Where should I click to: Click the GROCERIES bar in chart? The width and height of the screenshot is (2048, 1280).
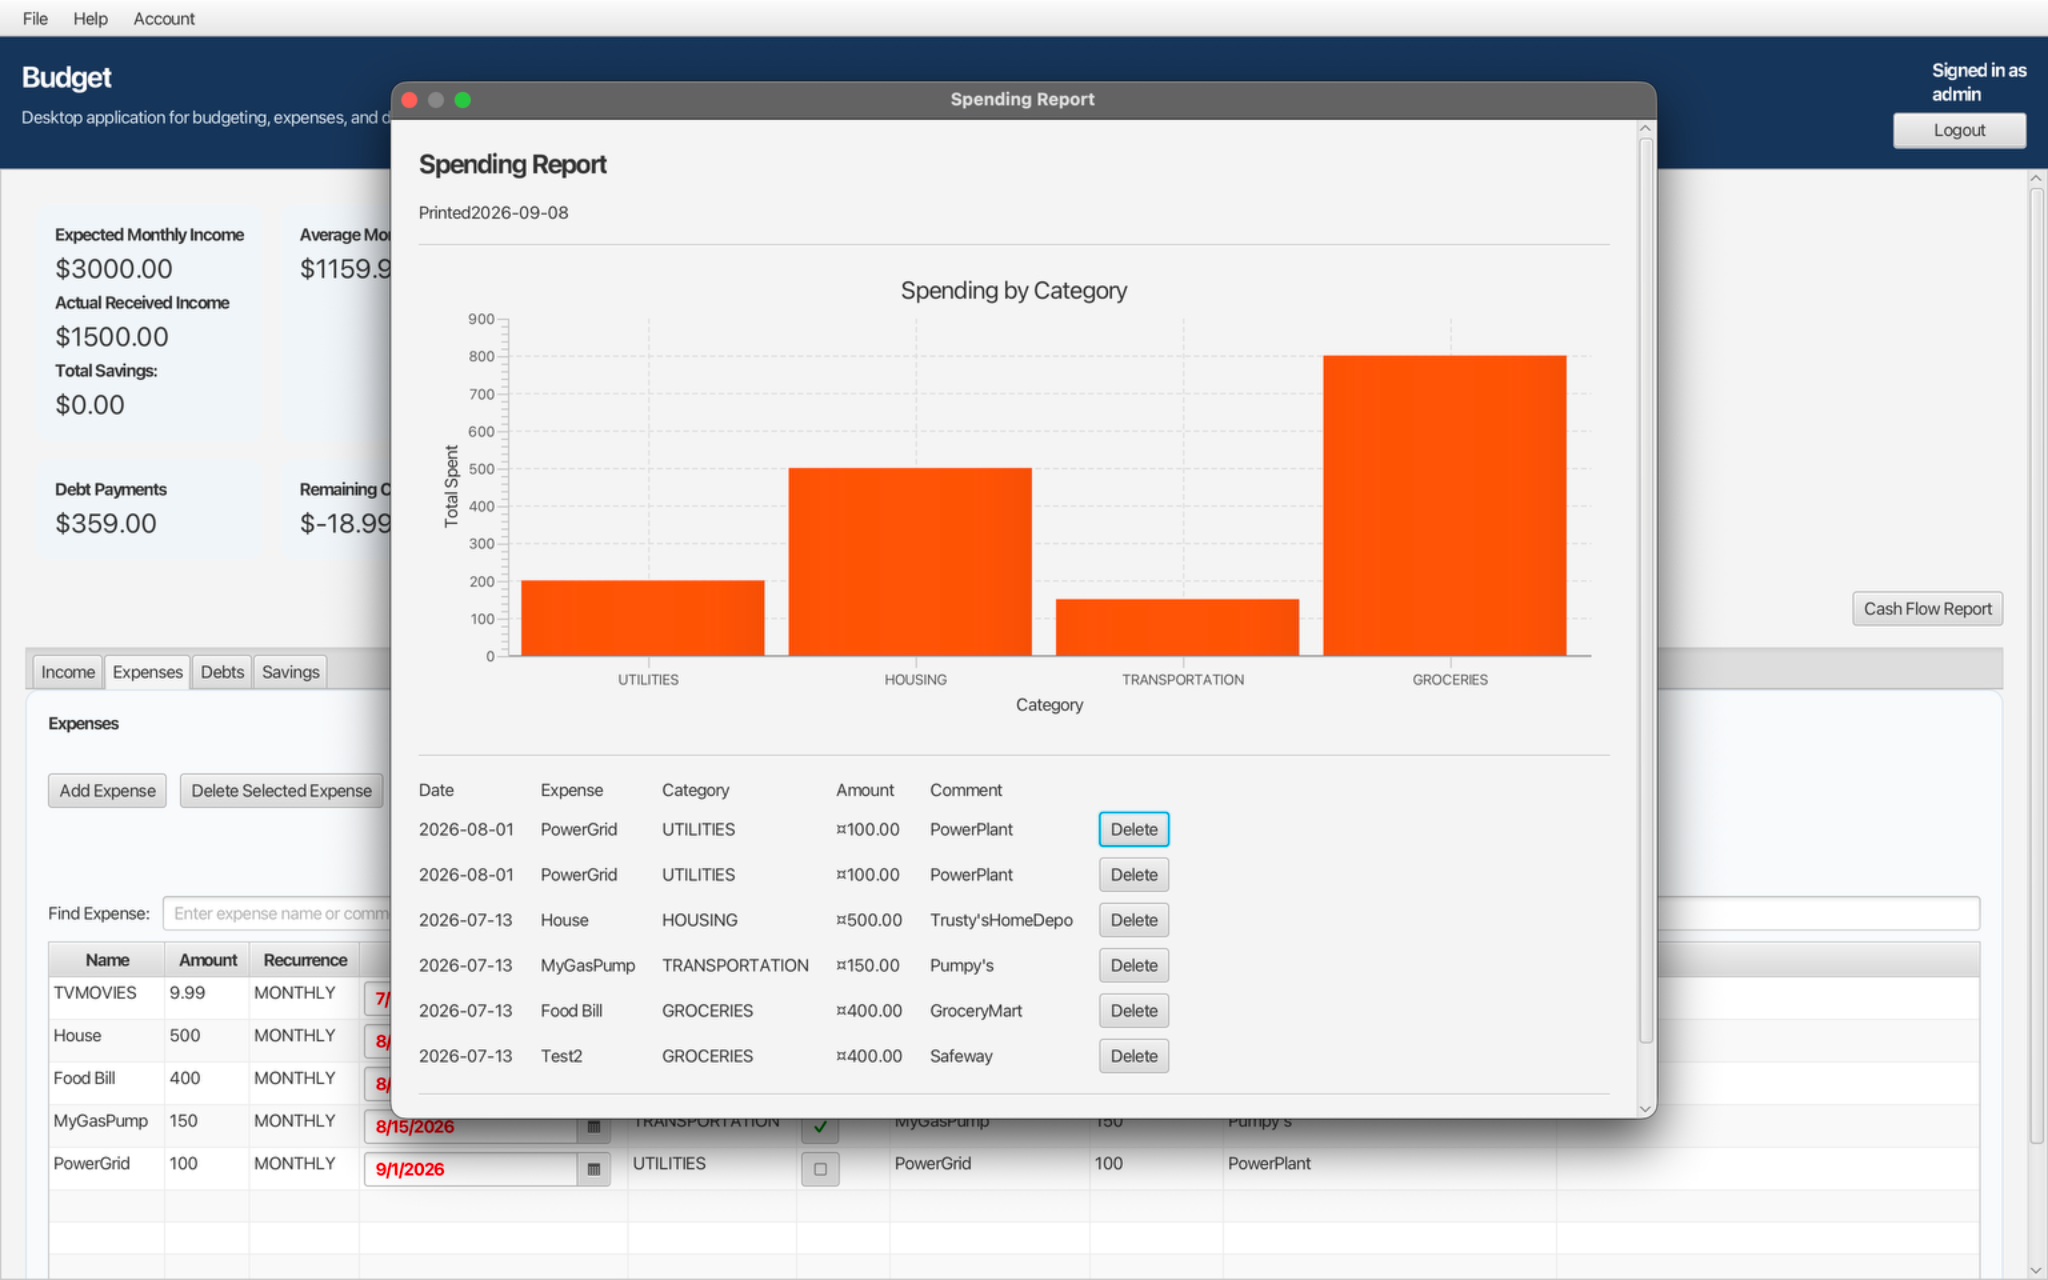pos(1444,505)
